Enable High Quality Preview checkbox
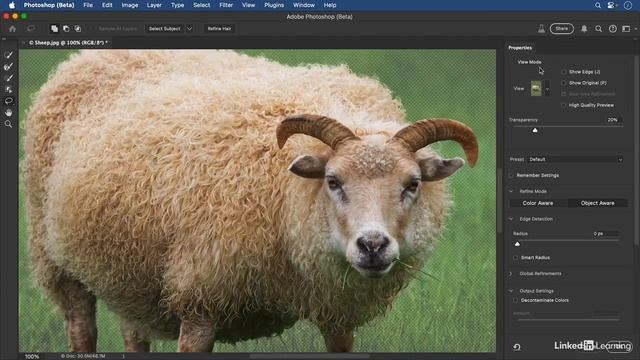Viewport: 640px width, 360px height. click(x=564, y=105)
